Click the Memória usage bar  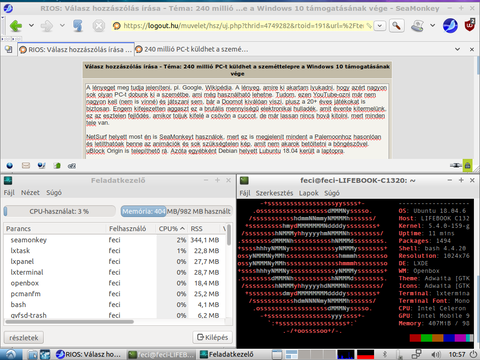[176, 211]
